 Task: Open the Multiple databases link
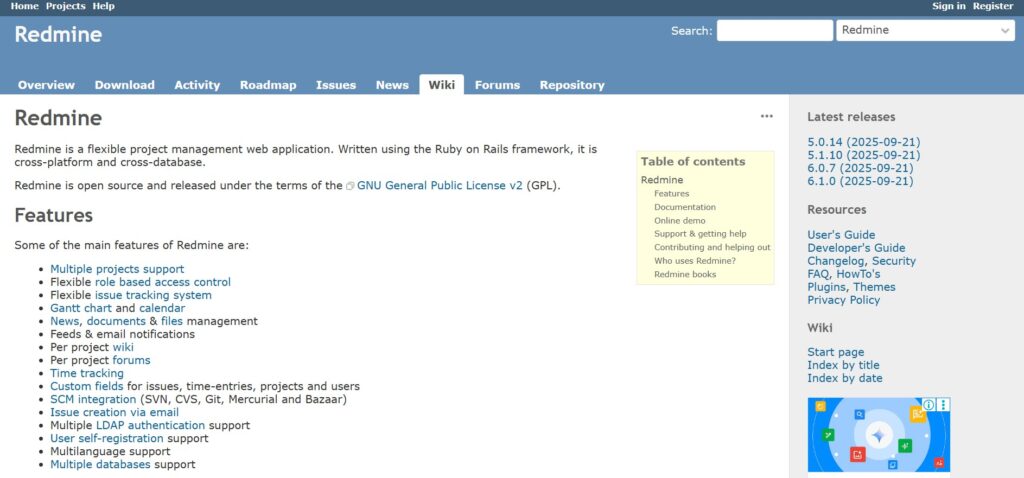point(101,464)
